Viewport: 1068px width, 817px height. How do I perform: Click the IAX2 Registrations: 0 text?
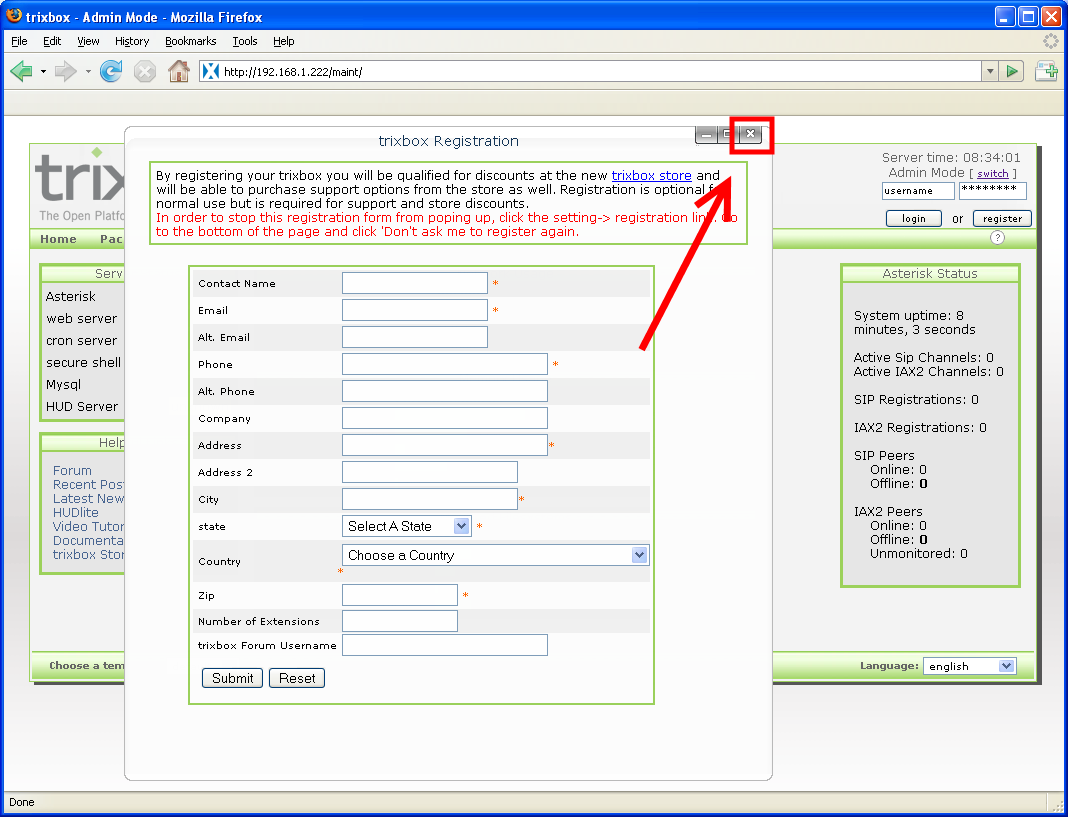click(x=920, y=427)
